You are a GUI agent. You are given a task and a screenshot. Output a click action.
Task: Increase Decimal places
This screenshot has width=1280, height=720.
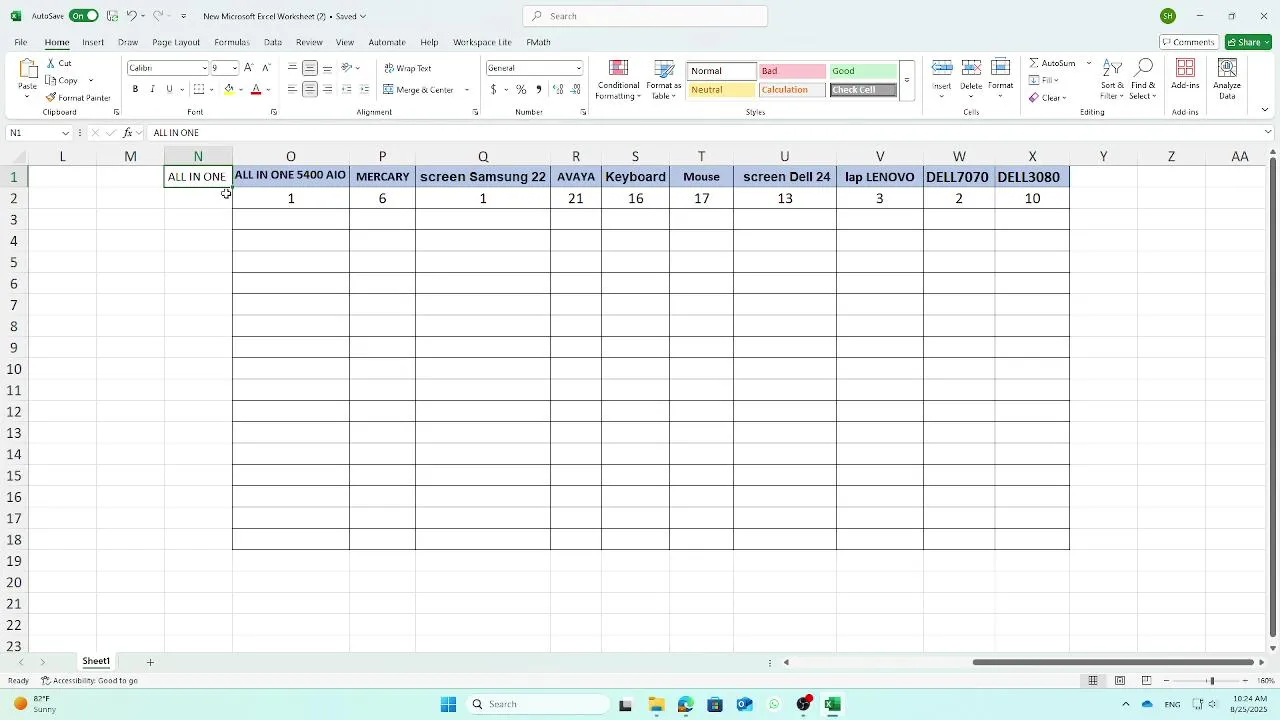pos(558,89)
